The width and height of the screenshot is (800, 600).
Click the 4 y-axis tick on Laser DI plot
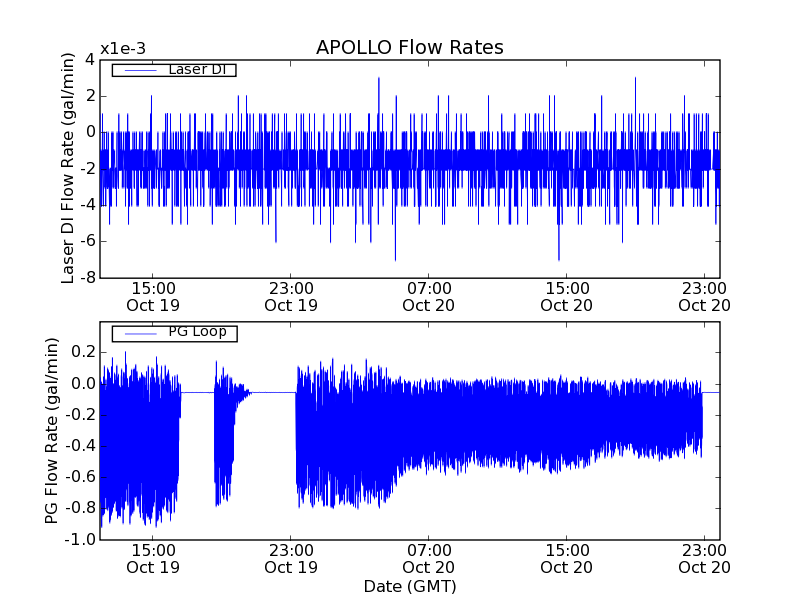[90, 59]
